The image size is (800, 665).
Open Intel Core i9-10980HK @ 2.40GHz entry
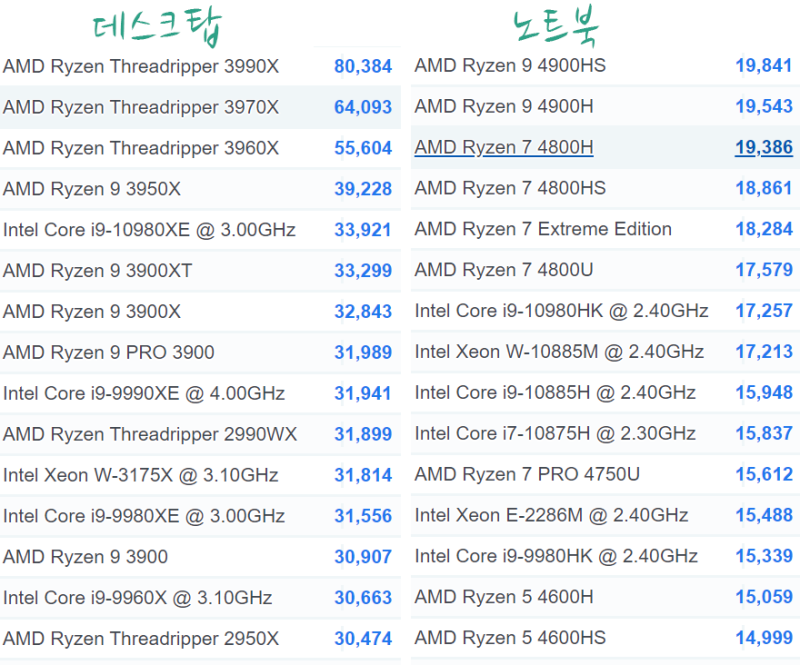point(562,310)
